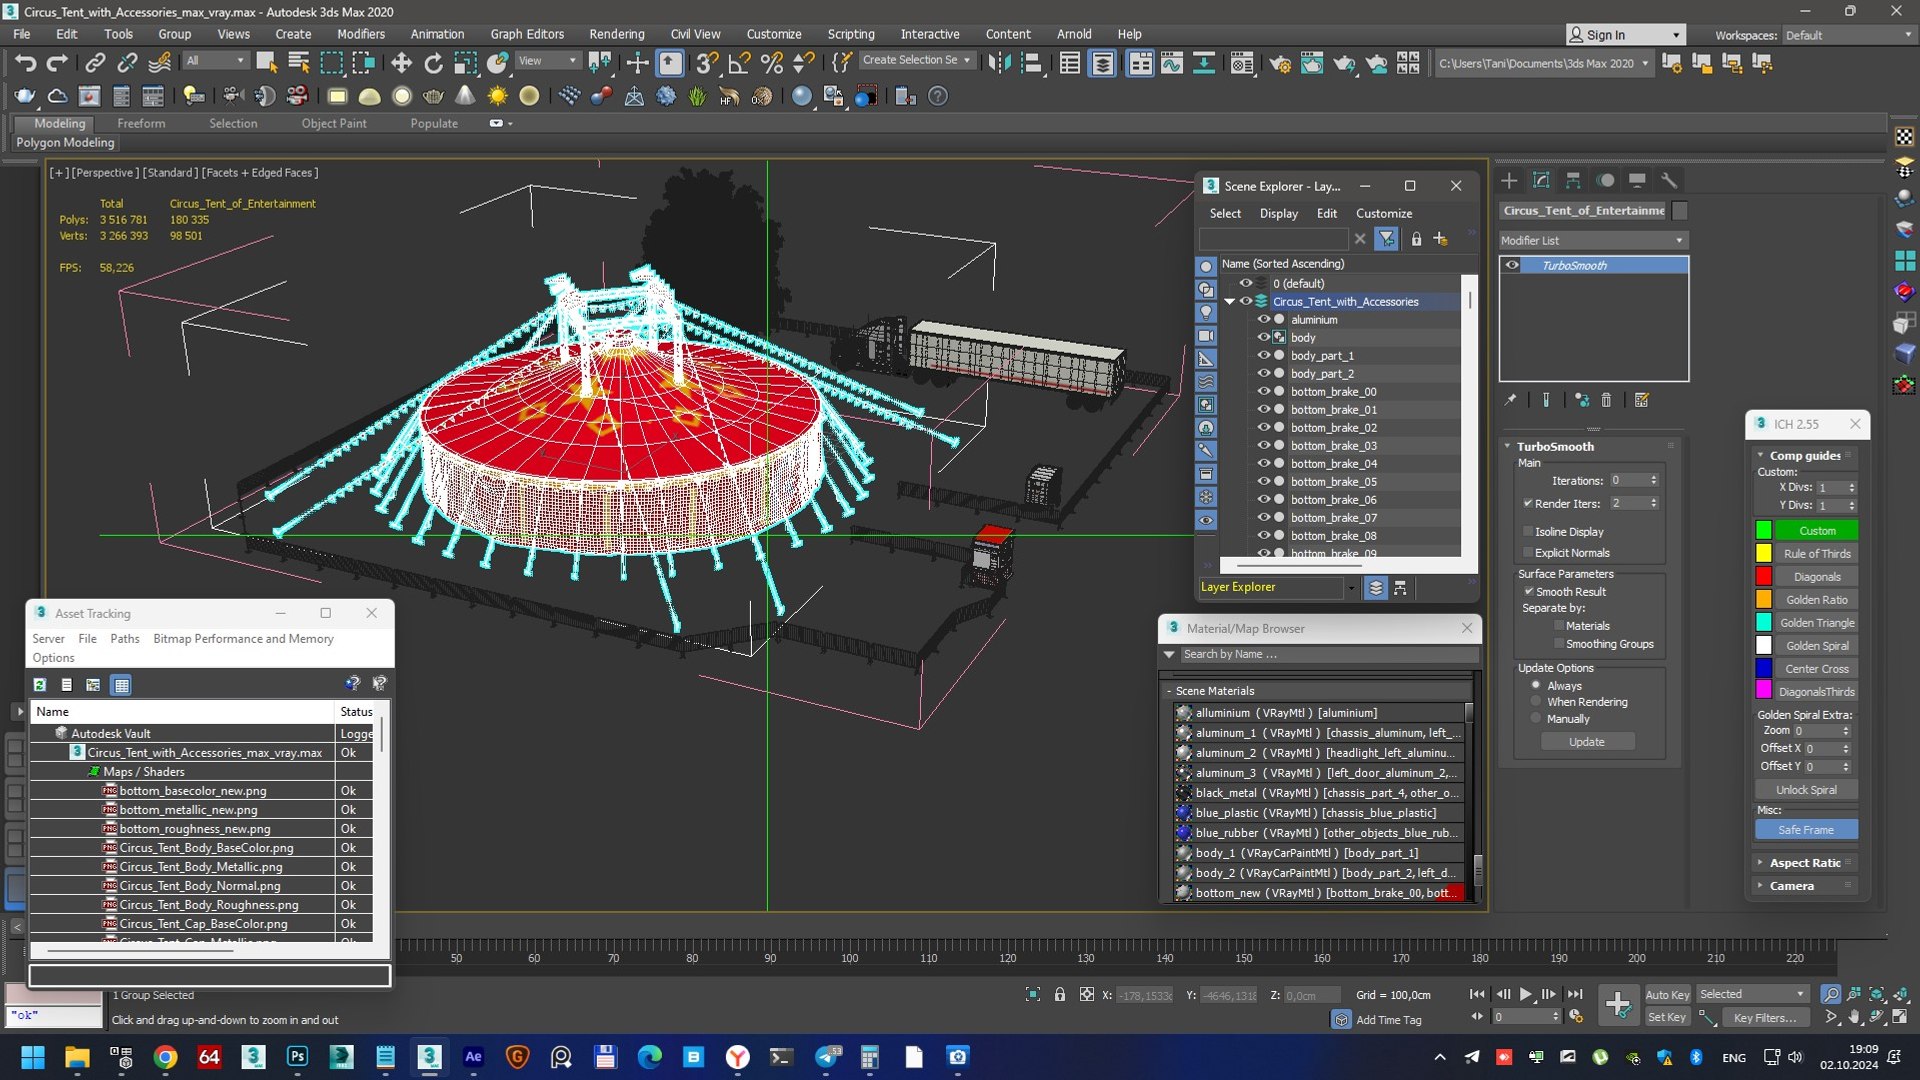This screenshot has width=1920, height=1080.
Task: Click the lock icon in Scene Explorer
Action: point(1416,239)
